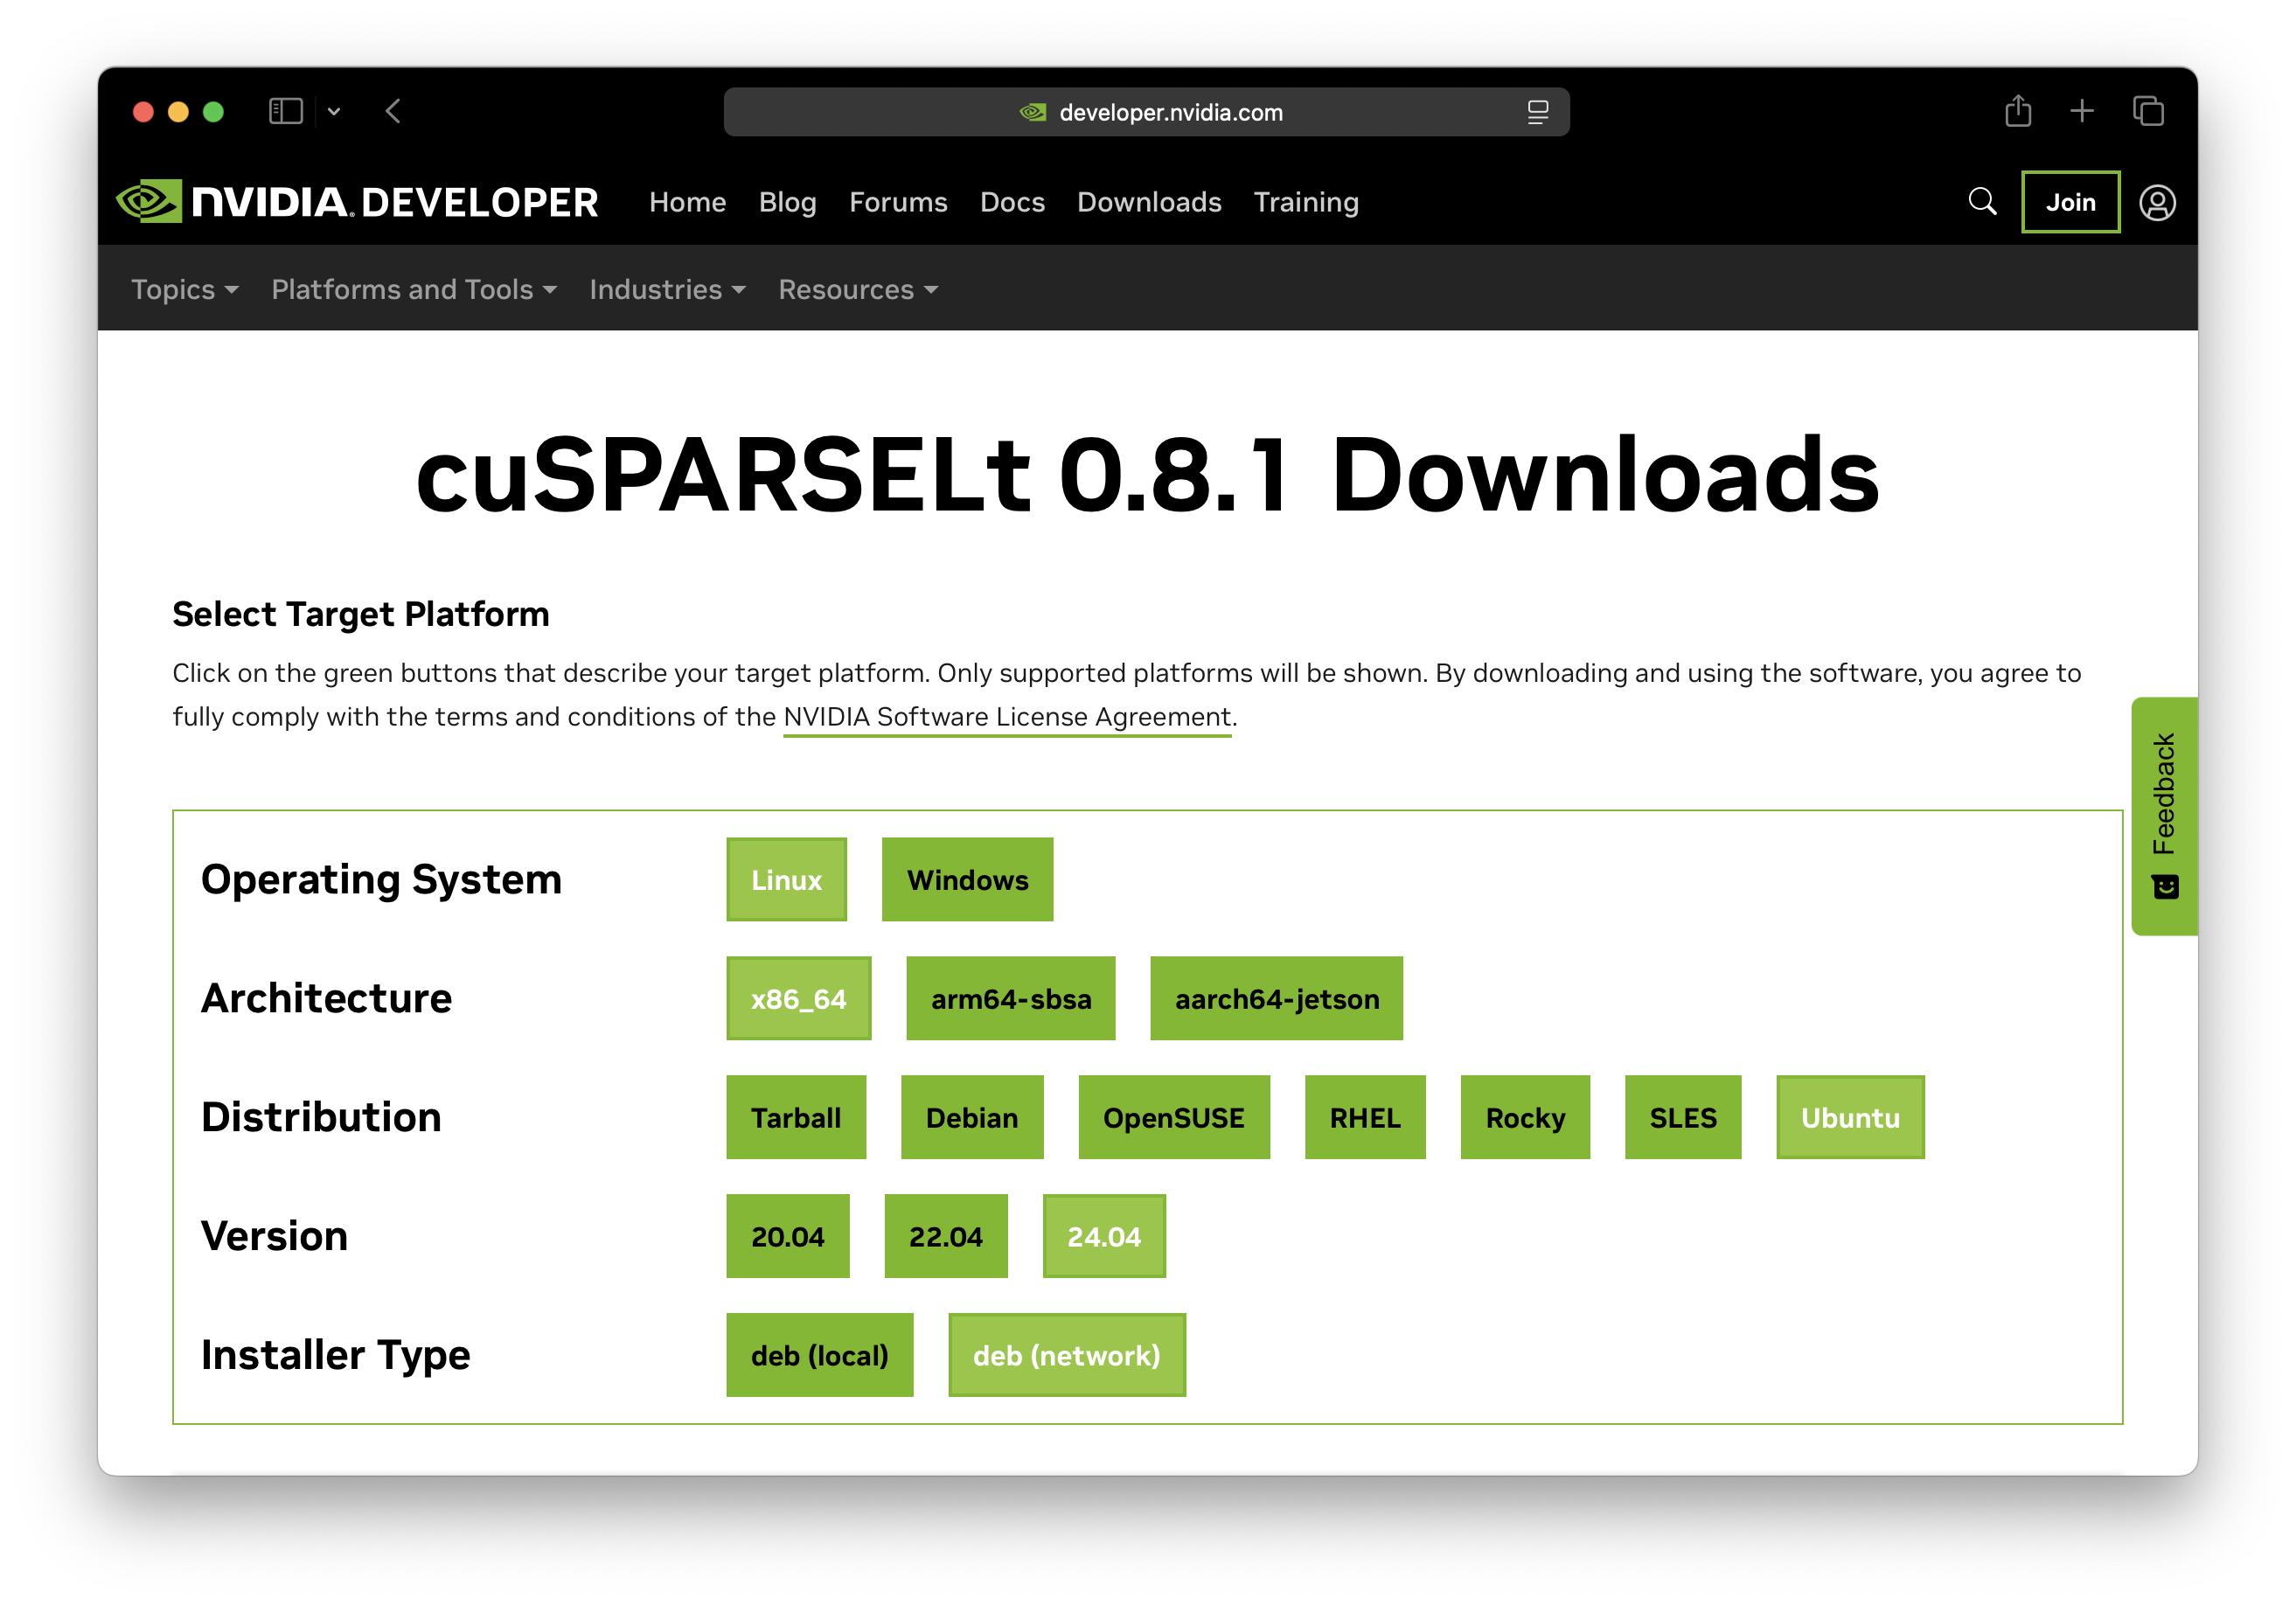Choose the arm64-sbsa architecture option

click(x=1010, y=999)
